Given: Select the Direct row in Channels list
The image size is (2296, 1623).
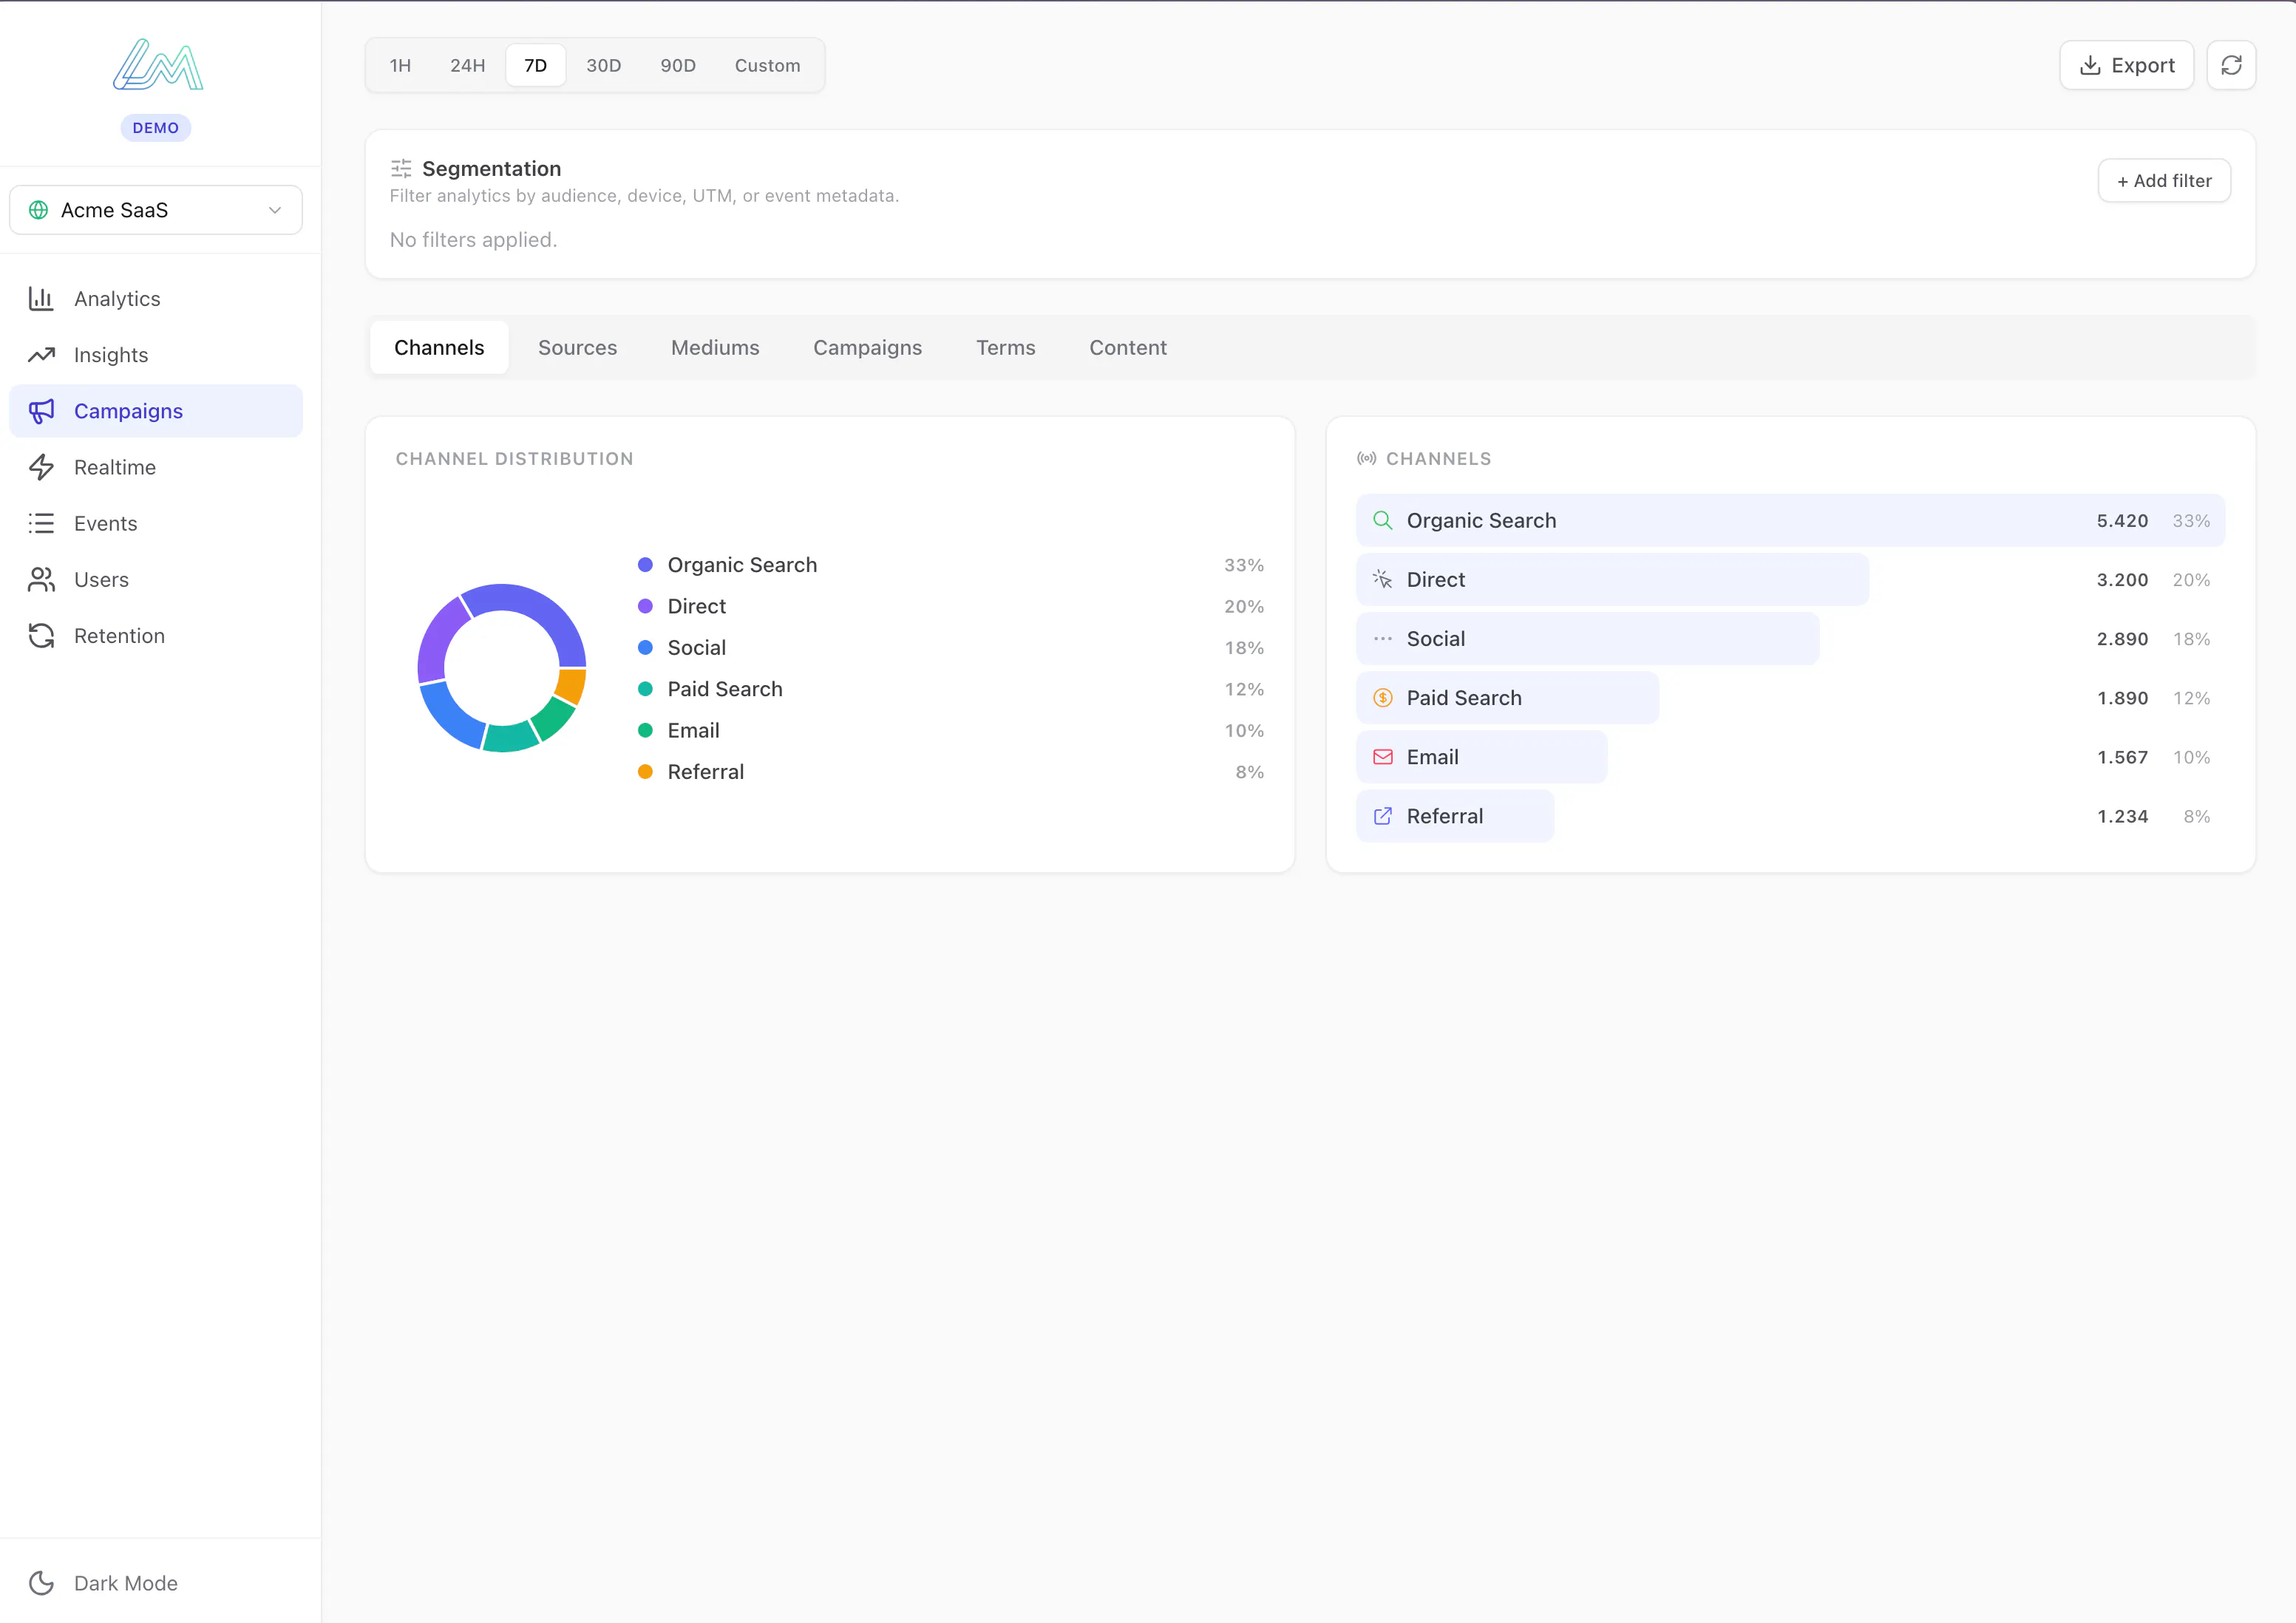Looking at the screenshot, I should (1790, 579).
